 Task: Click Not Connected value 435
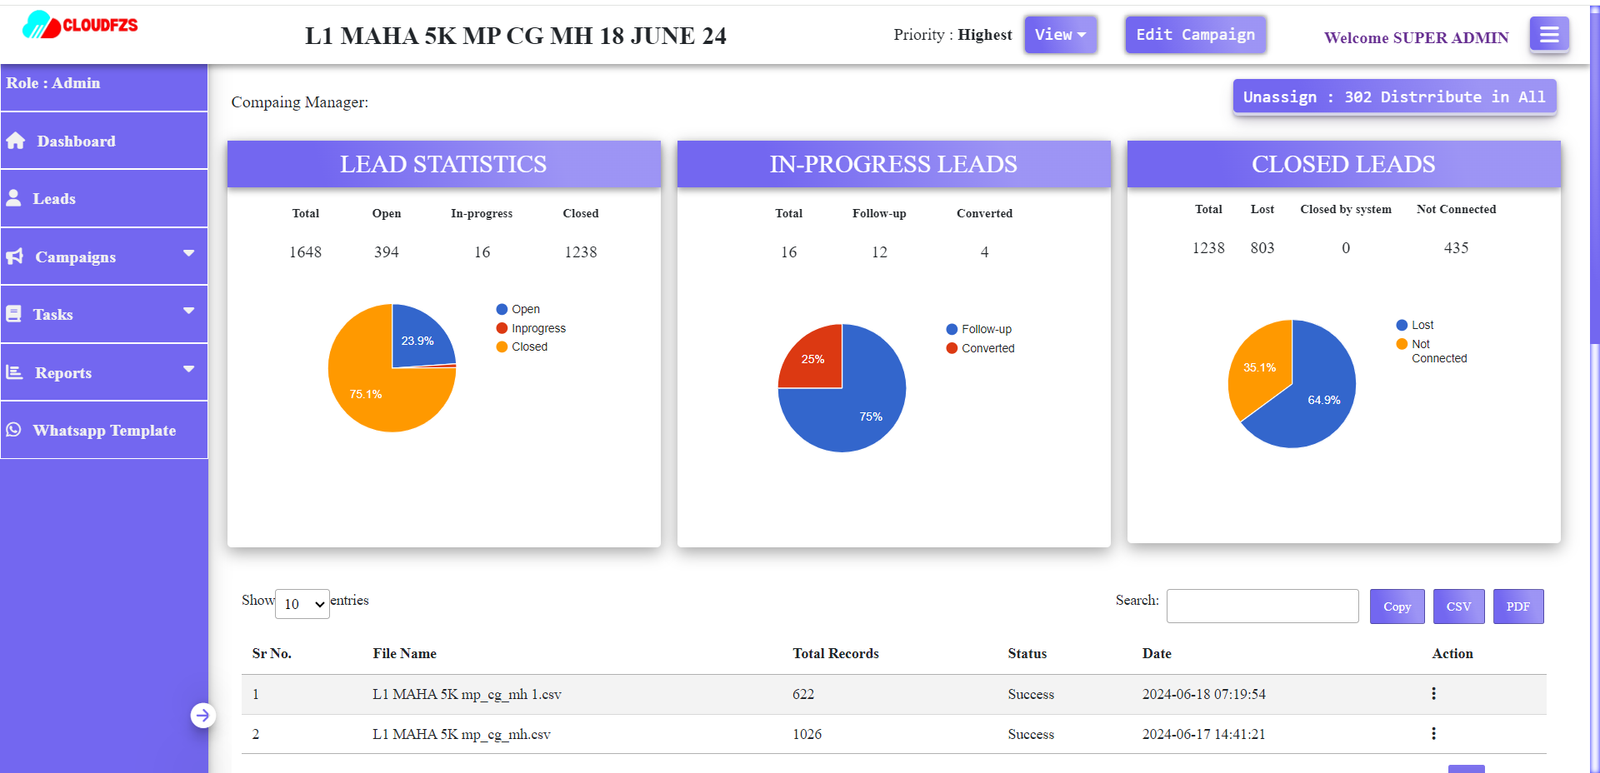[x=1456, y=248]
